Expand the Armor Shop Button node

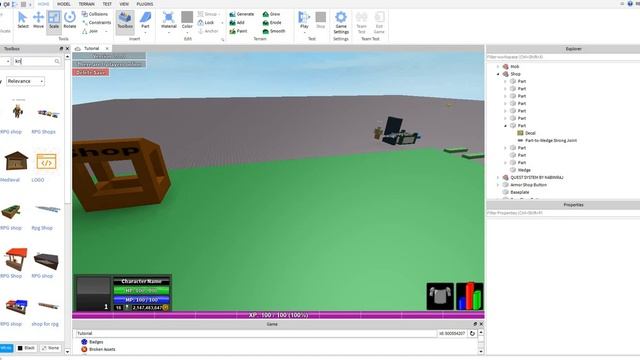(498, 185)
